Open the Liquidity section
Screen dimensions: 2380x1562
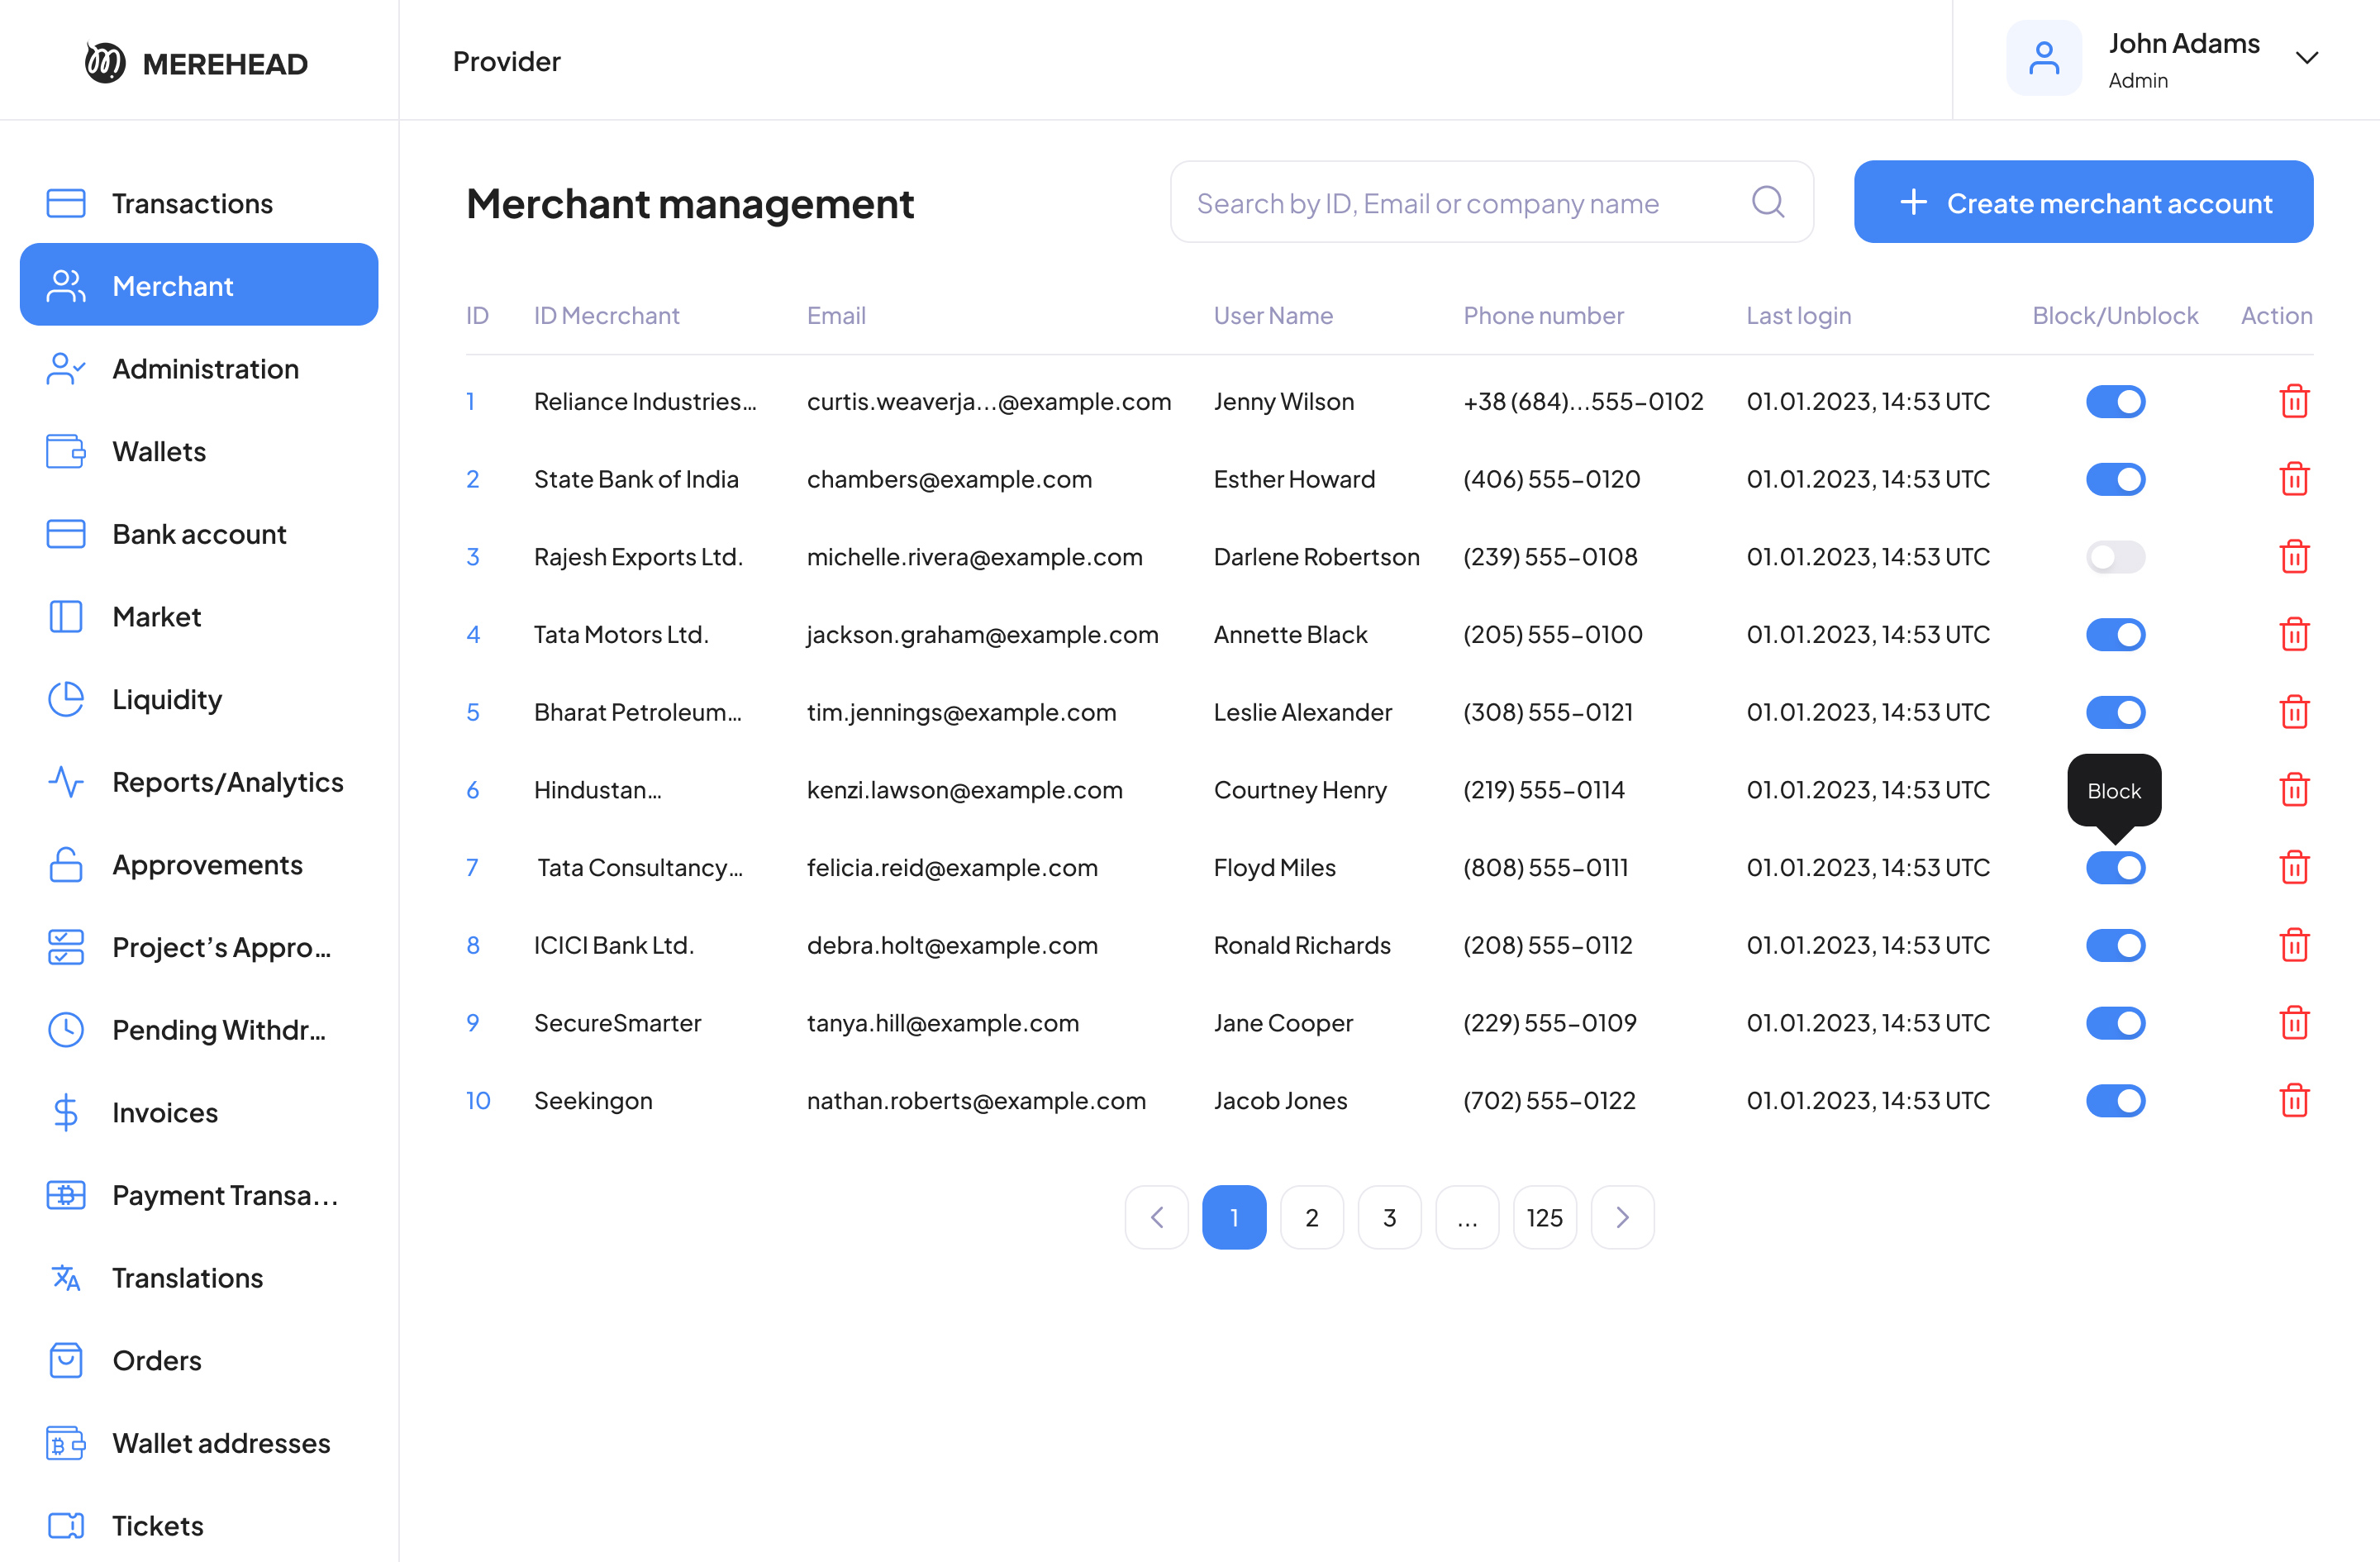tap(166, 699)
